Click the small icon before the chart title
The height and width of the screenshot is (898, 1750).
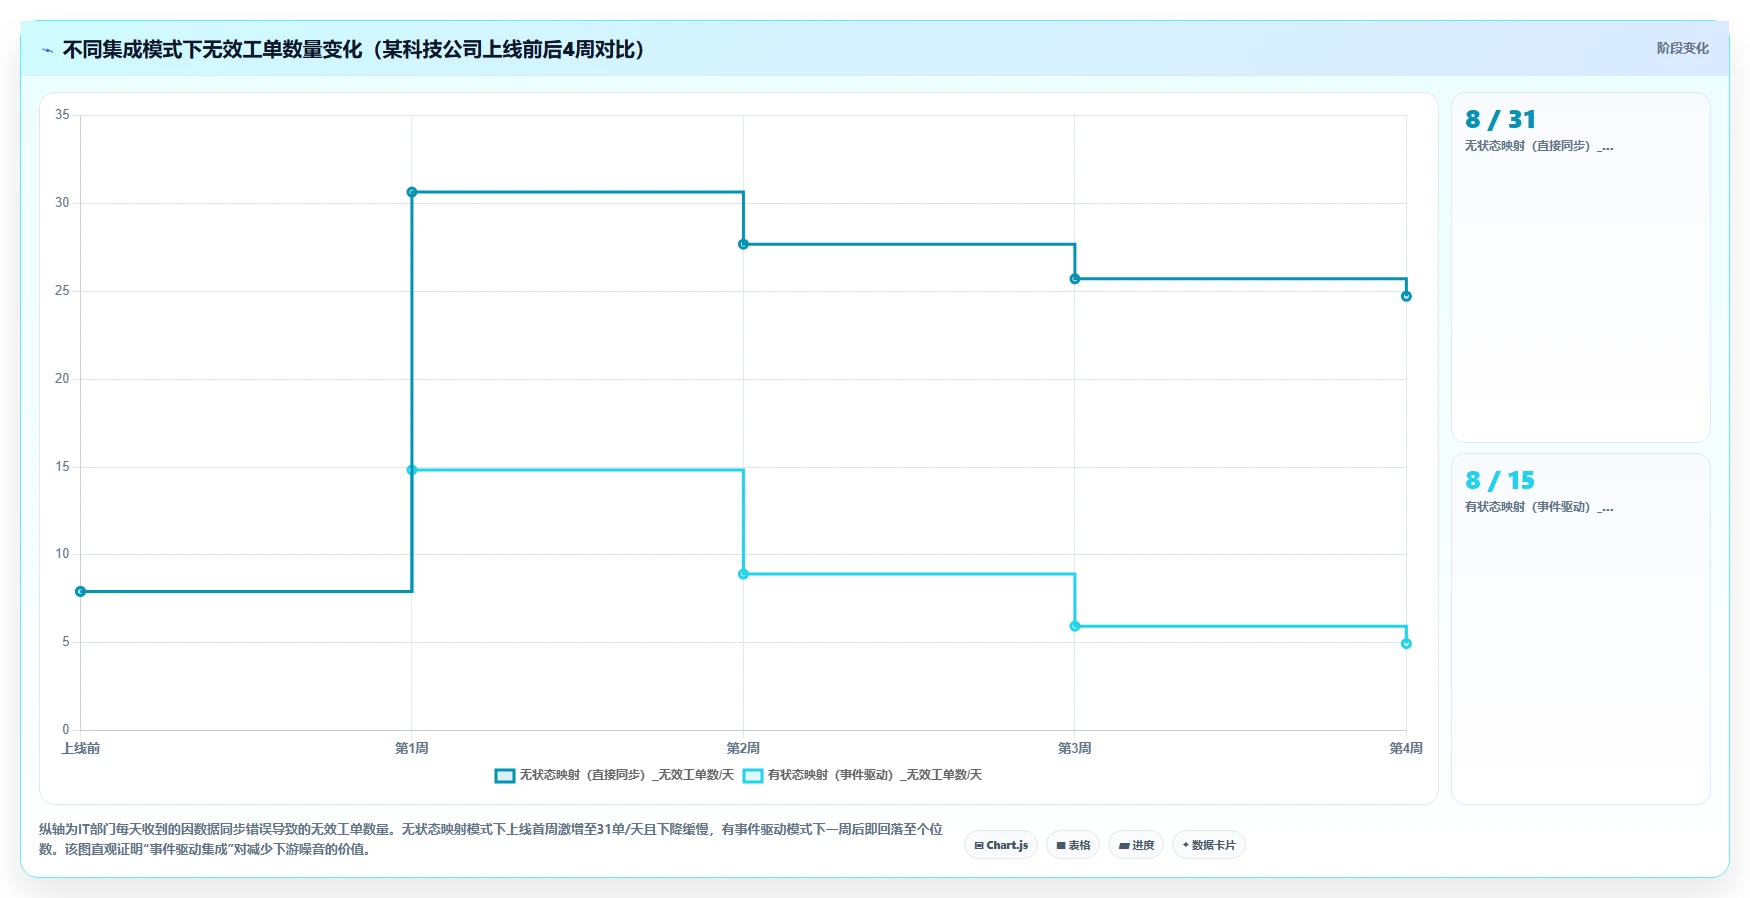point(47,50)
